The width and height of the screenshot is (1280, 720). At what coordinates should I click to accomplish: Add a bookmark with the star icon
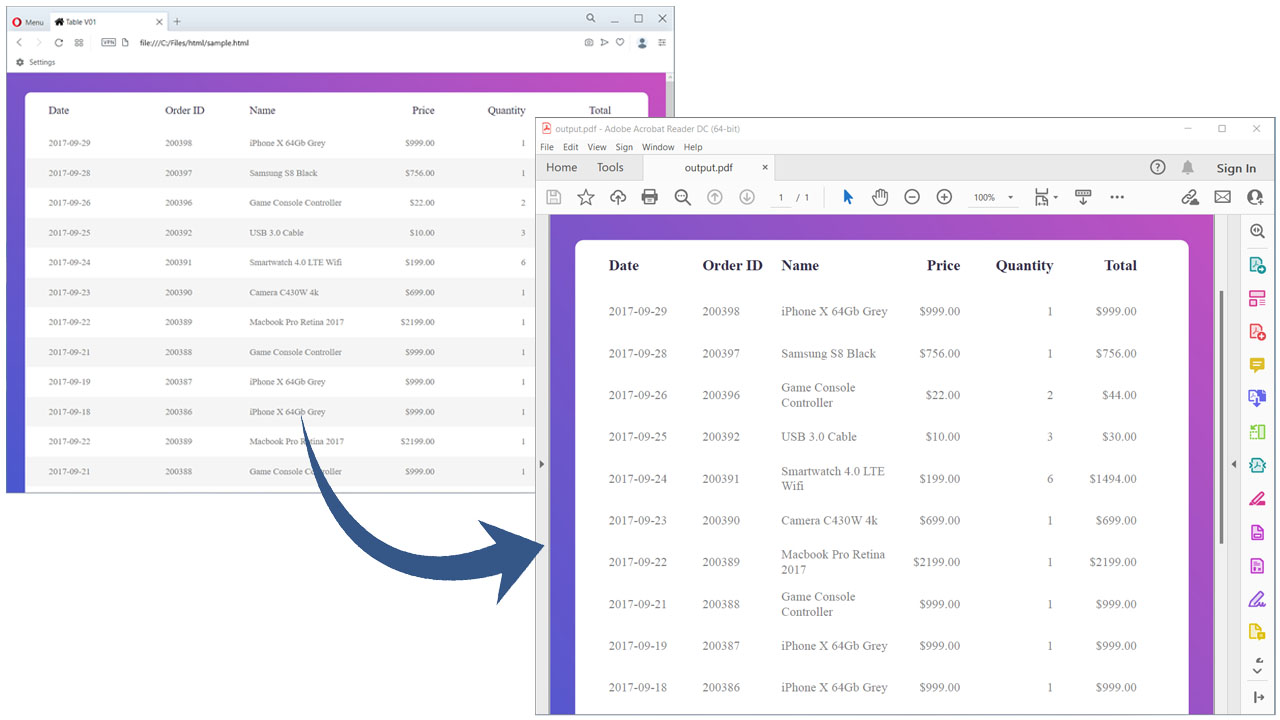point(586,197)
